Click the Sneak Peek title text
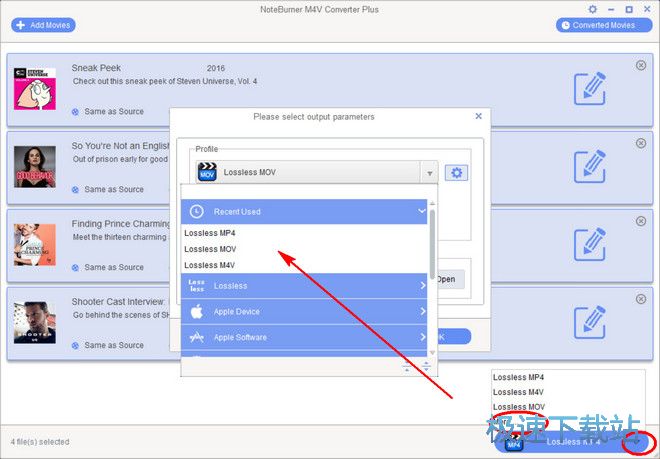The width and height of the screenshot is (660, 459). 96,68
